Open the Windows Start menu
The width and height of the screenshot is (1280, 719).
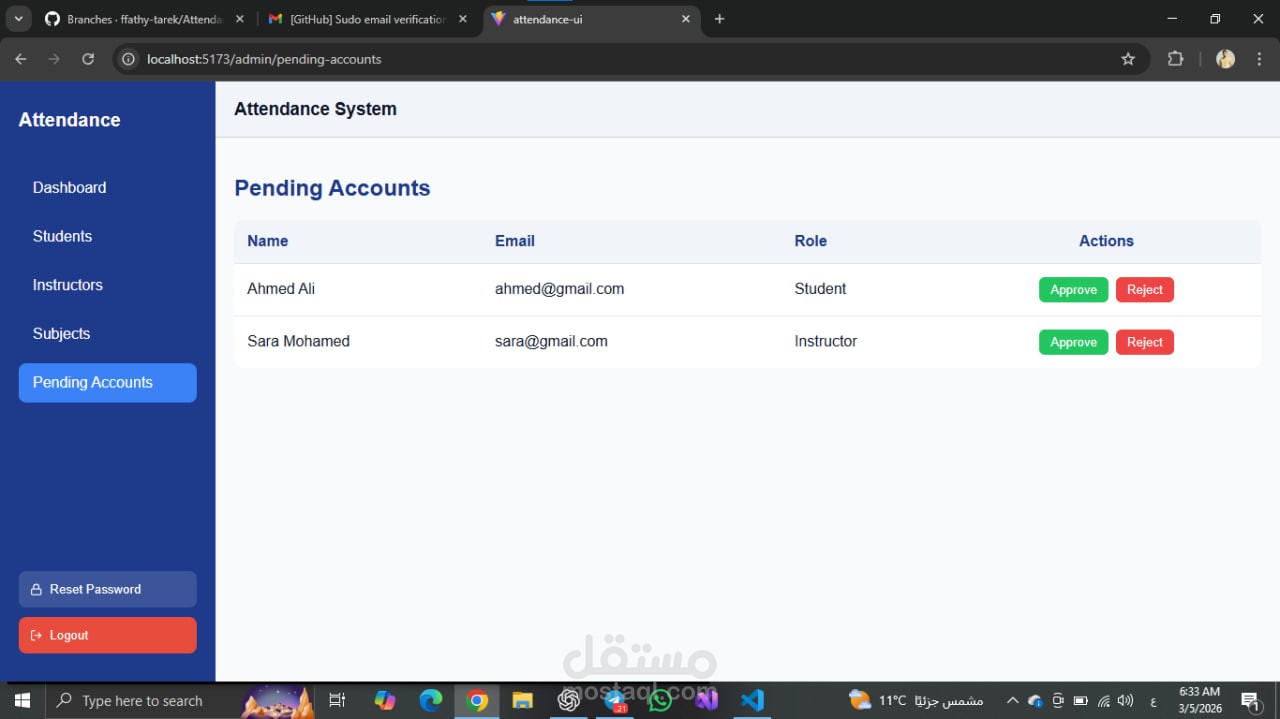pos(22,701)
